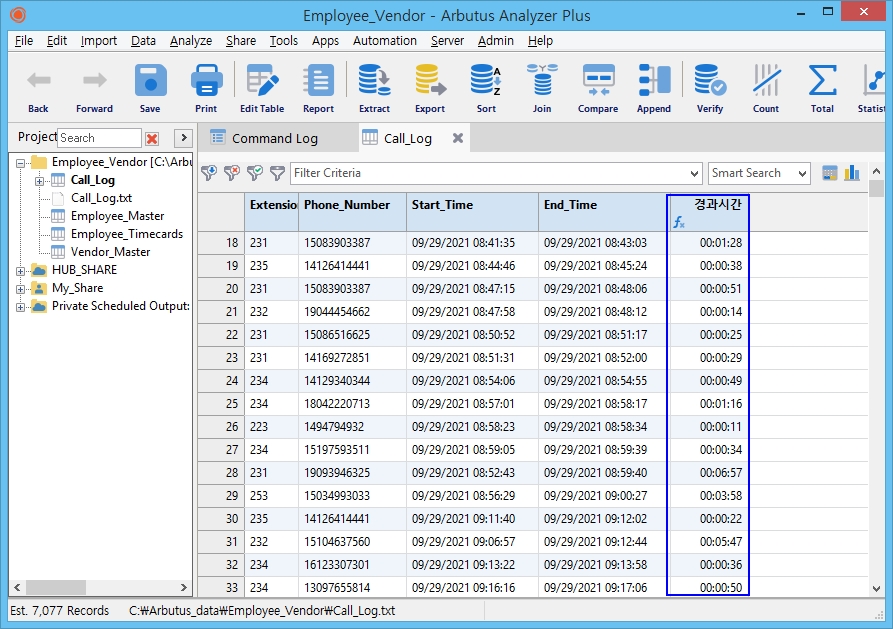This screenshot has width=893, height=629.
Task: Open the File menu
Action: (24, 41)
